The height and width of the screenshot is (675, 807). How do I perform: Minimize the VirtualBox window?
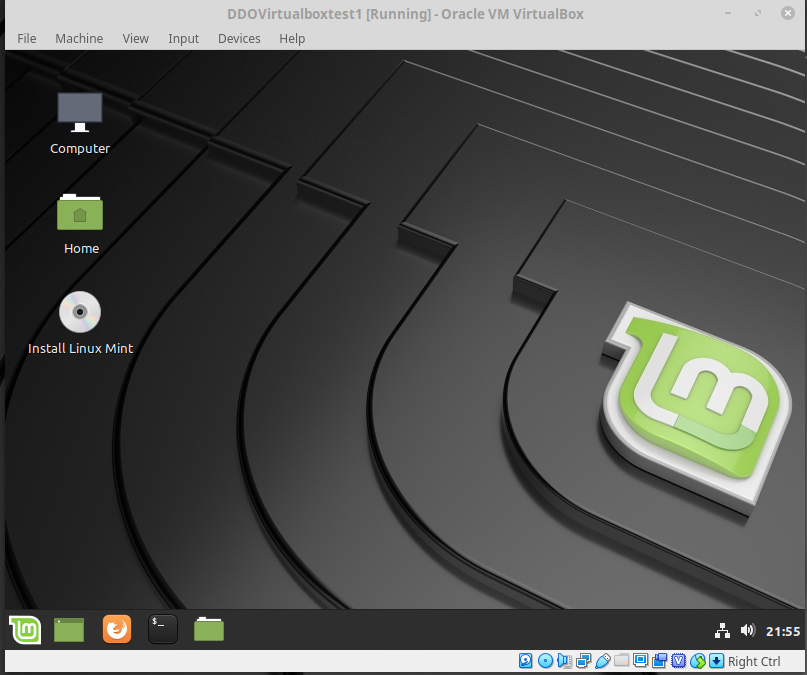click(x=728, y=13)
